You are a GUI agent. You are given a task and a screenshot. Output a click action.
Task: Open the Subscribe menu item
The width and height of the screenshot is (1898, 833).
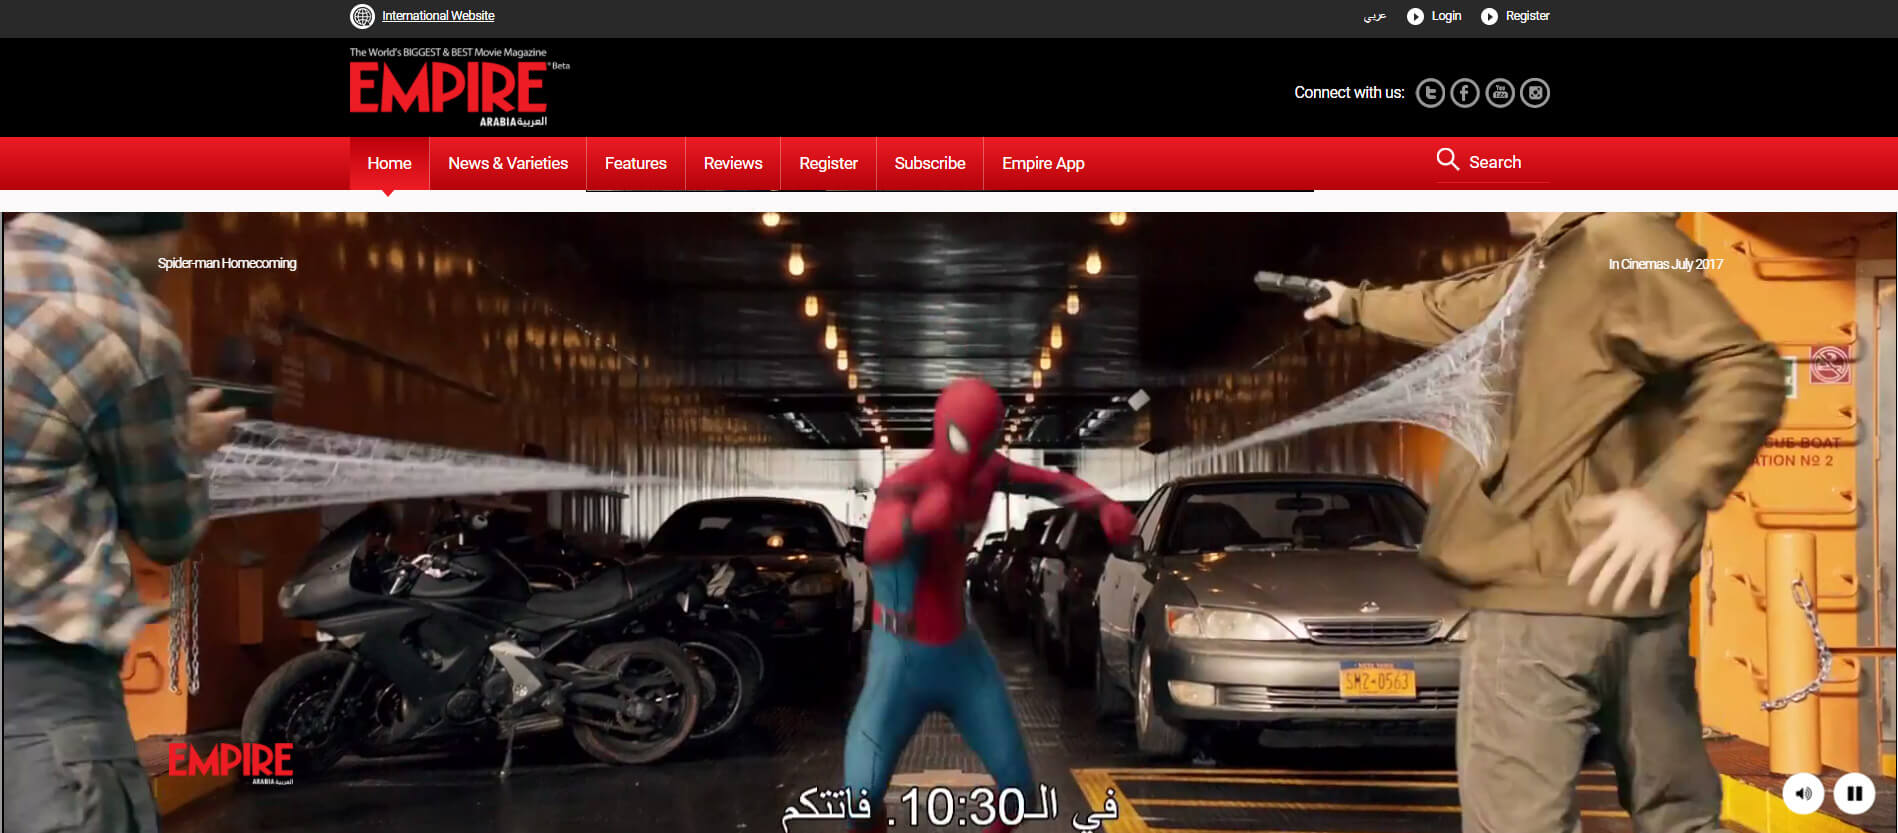click(x=930, y=163)
